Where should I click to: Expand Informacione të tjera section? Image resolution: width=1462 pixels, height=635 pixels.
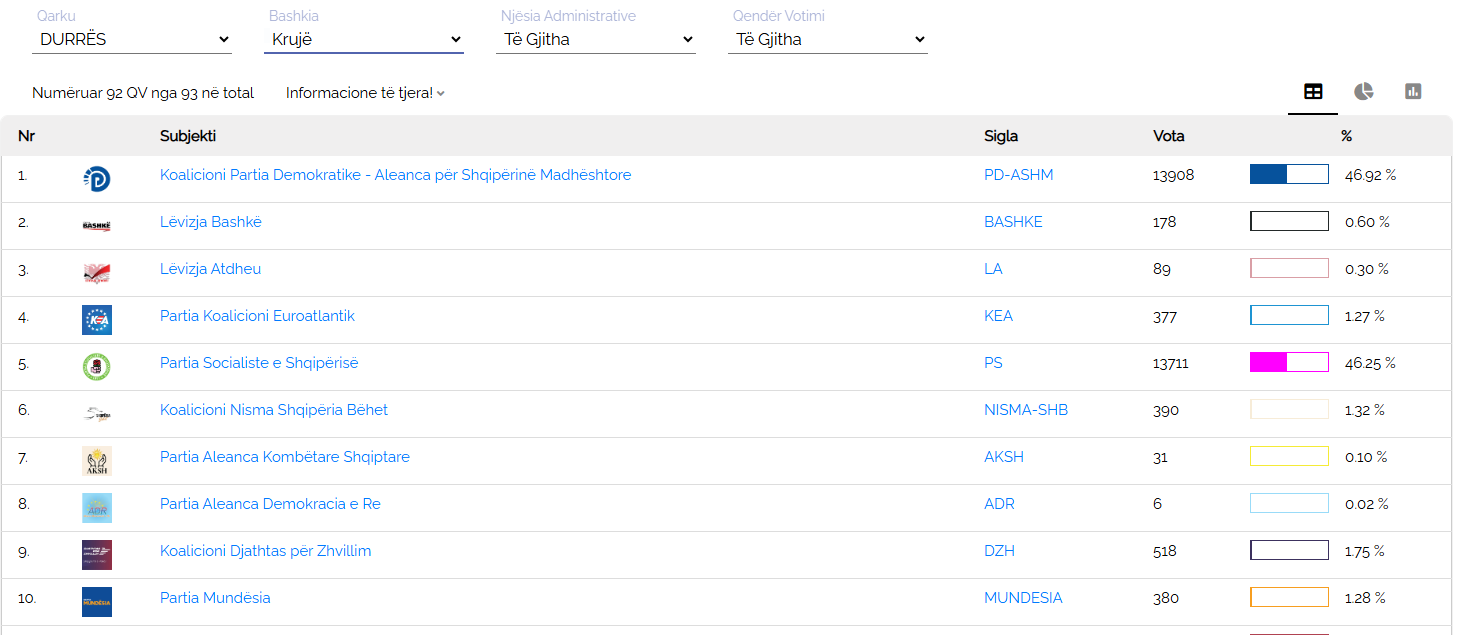(365, 93)
